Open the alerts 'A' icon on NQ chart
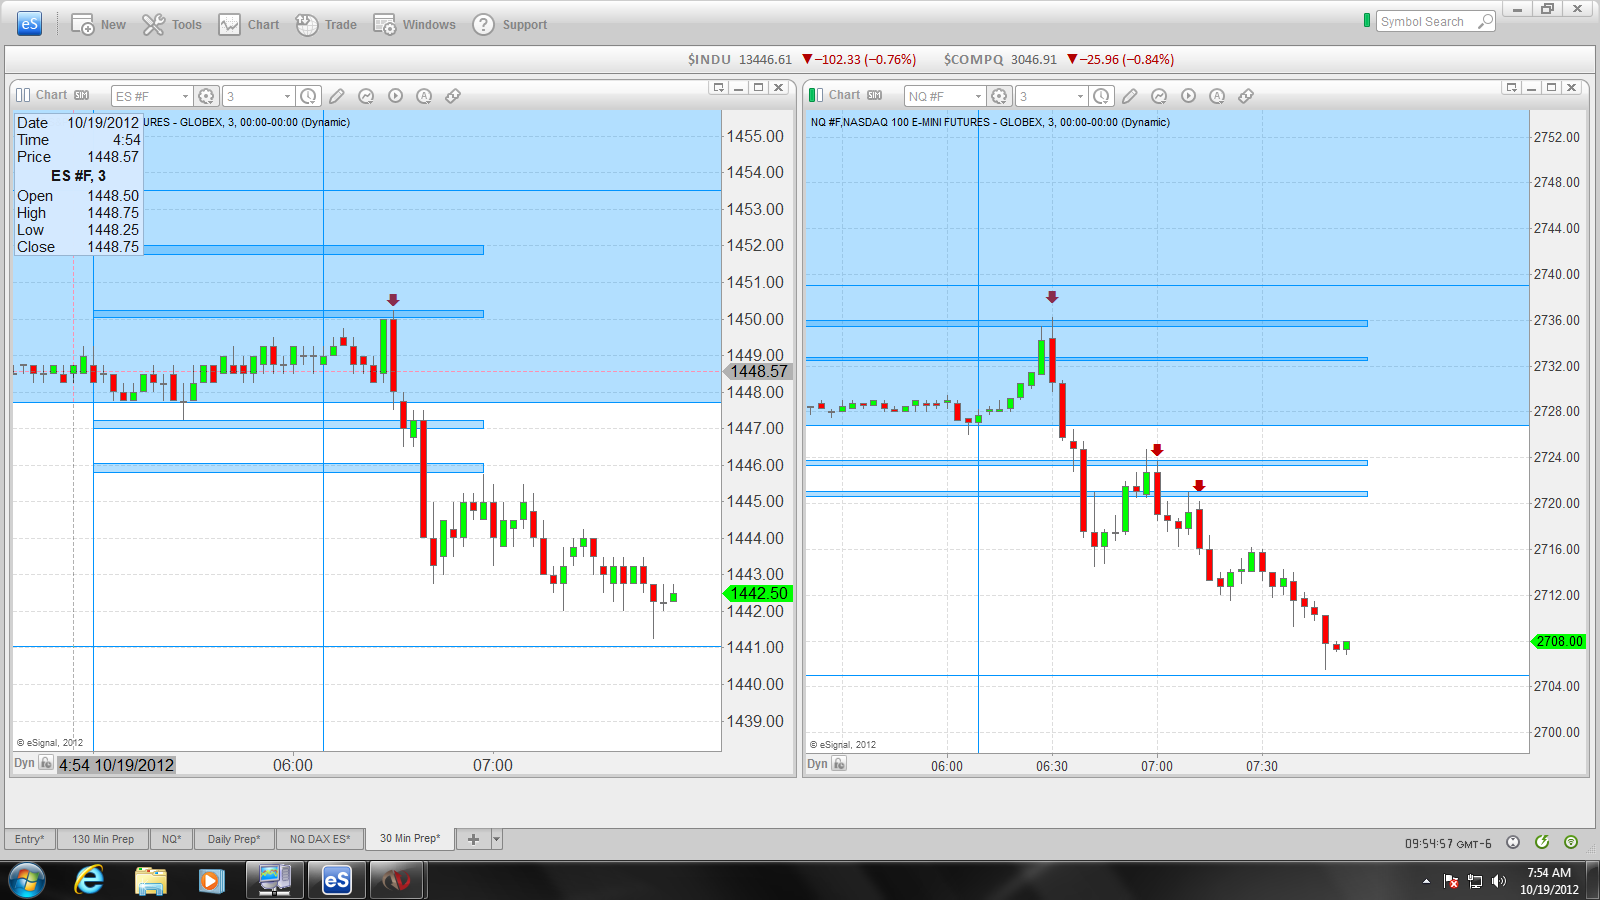Image resolution: width=1600 pixels, height=900 pixels. pos(1217,96)
